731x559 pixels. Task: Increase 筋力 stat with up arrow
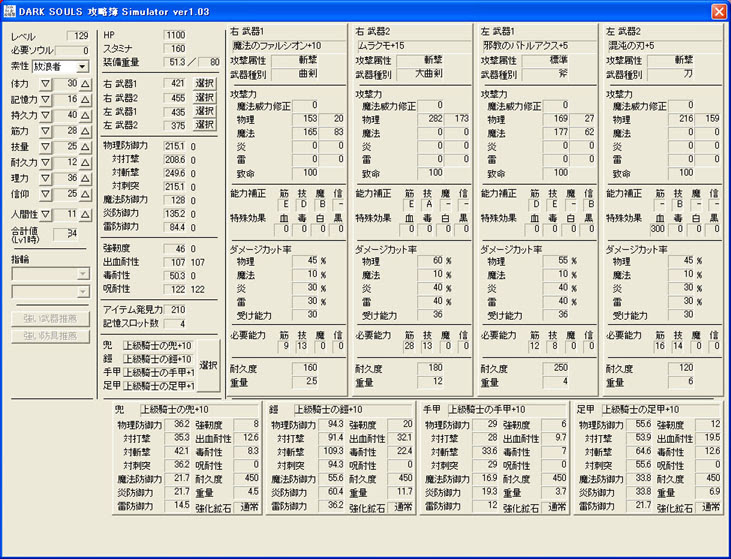click(85, 131)
